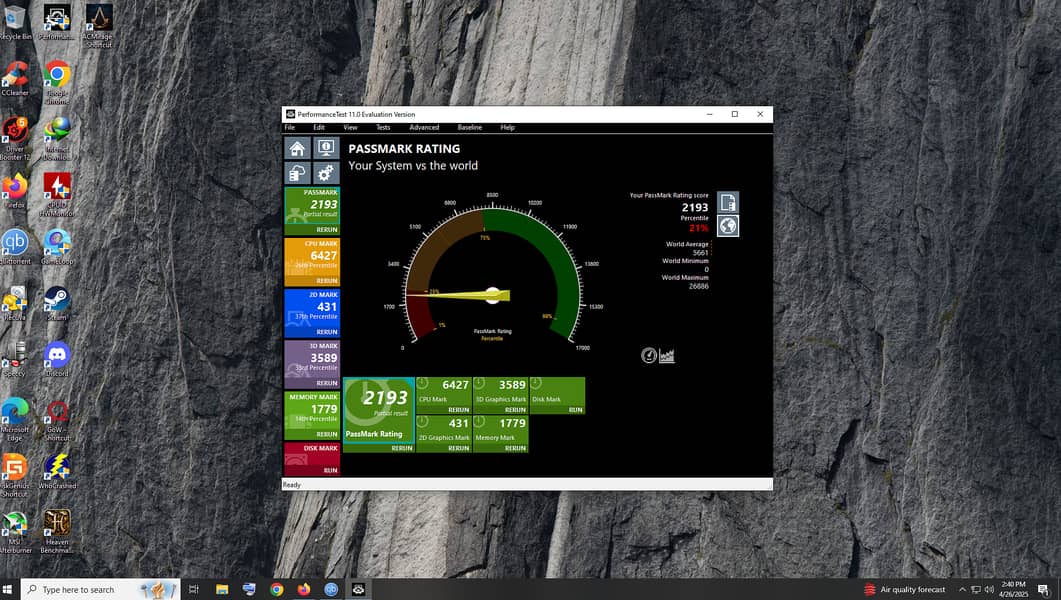This screenshot has height=600, width=1061.
Task: Show hidden system tray icons chevron
Action: [x=962, y=589]
